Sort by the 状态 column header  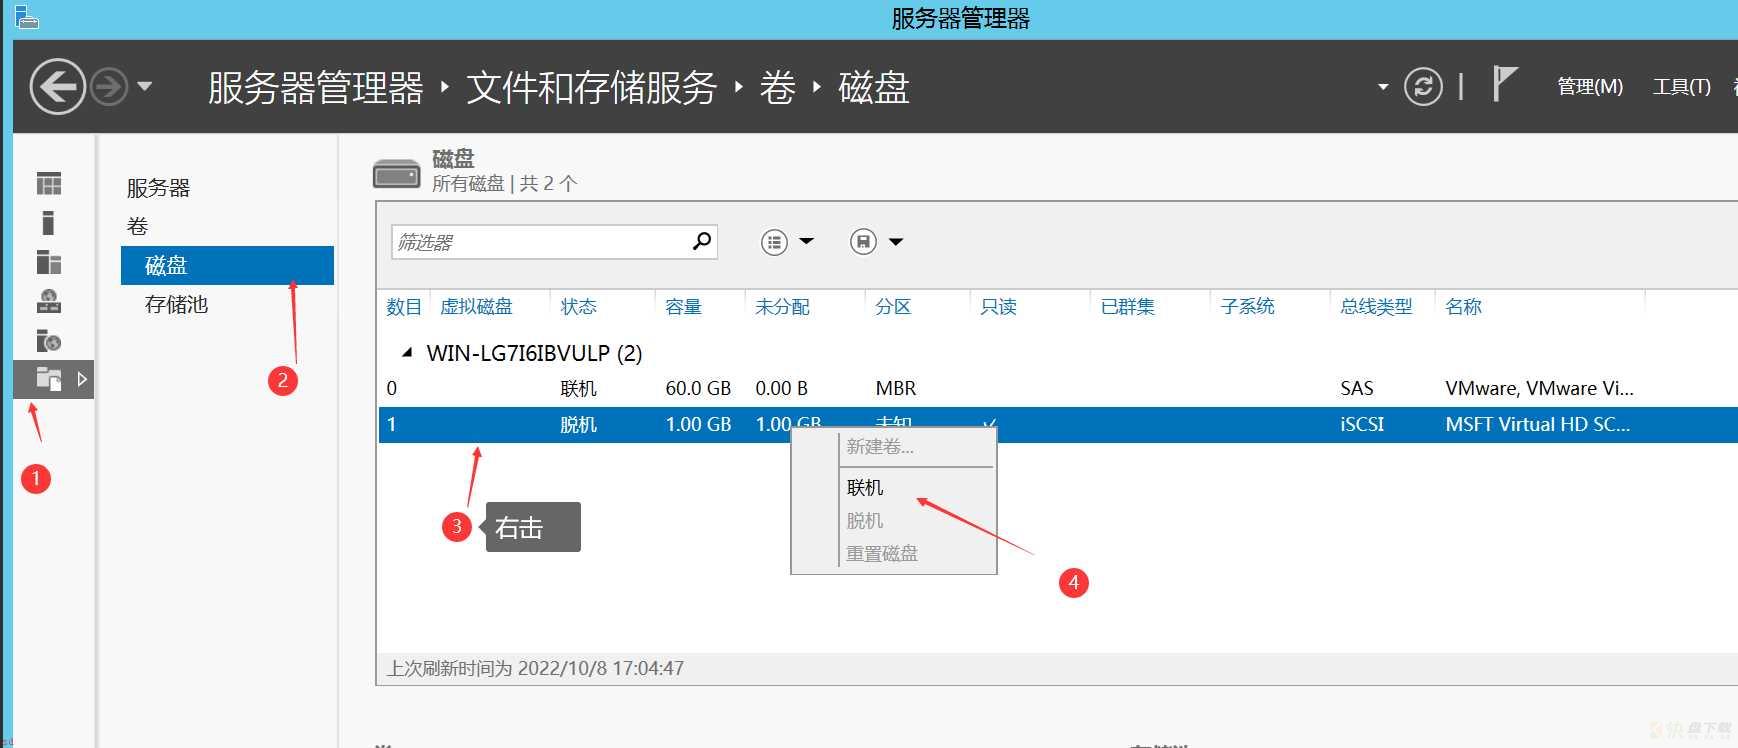[x=578, y=306]
